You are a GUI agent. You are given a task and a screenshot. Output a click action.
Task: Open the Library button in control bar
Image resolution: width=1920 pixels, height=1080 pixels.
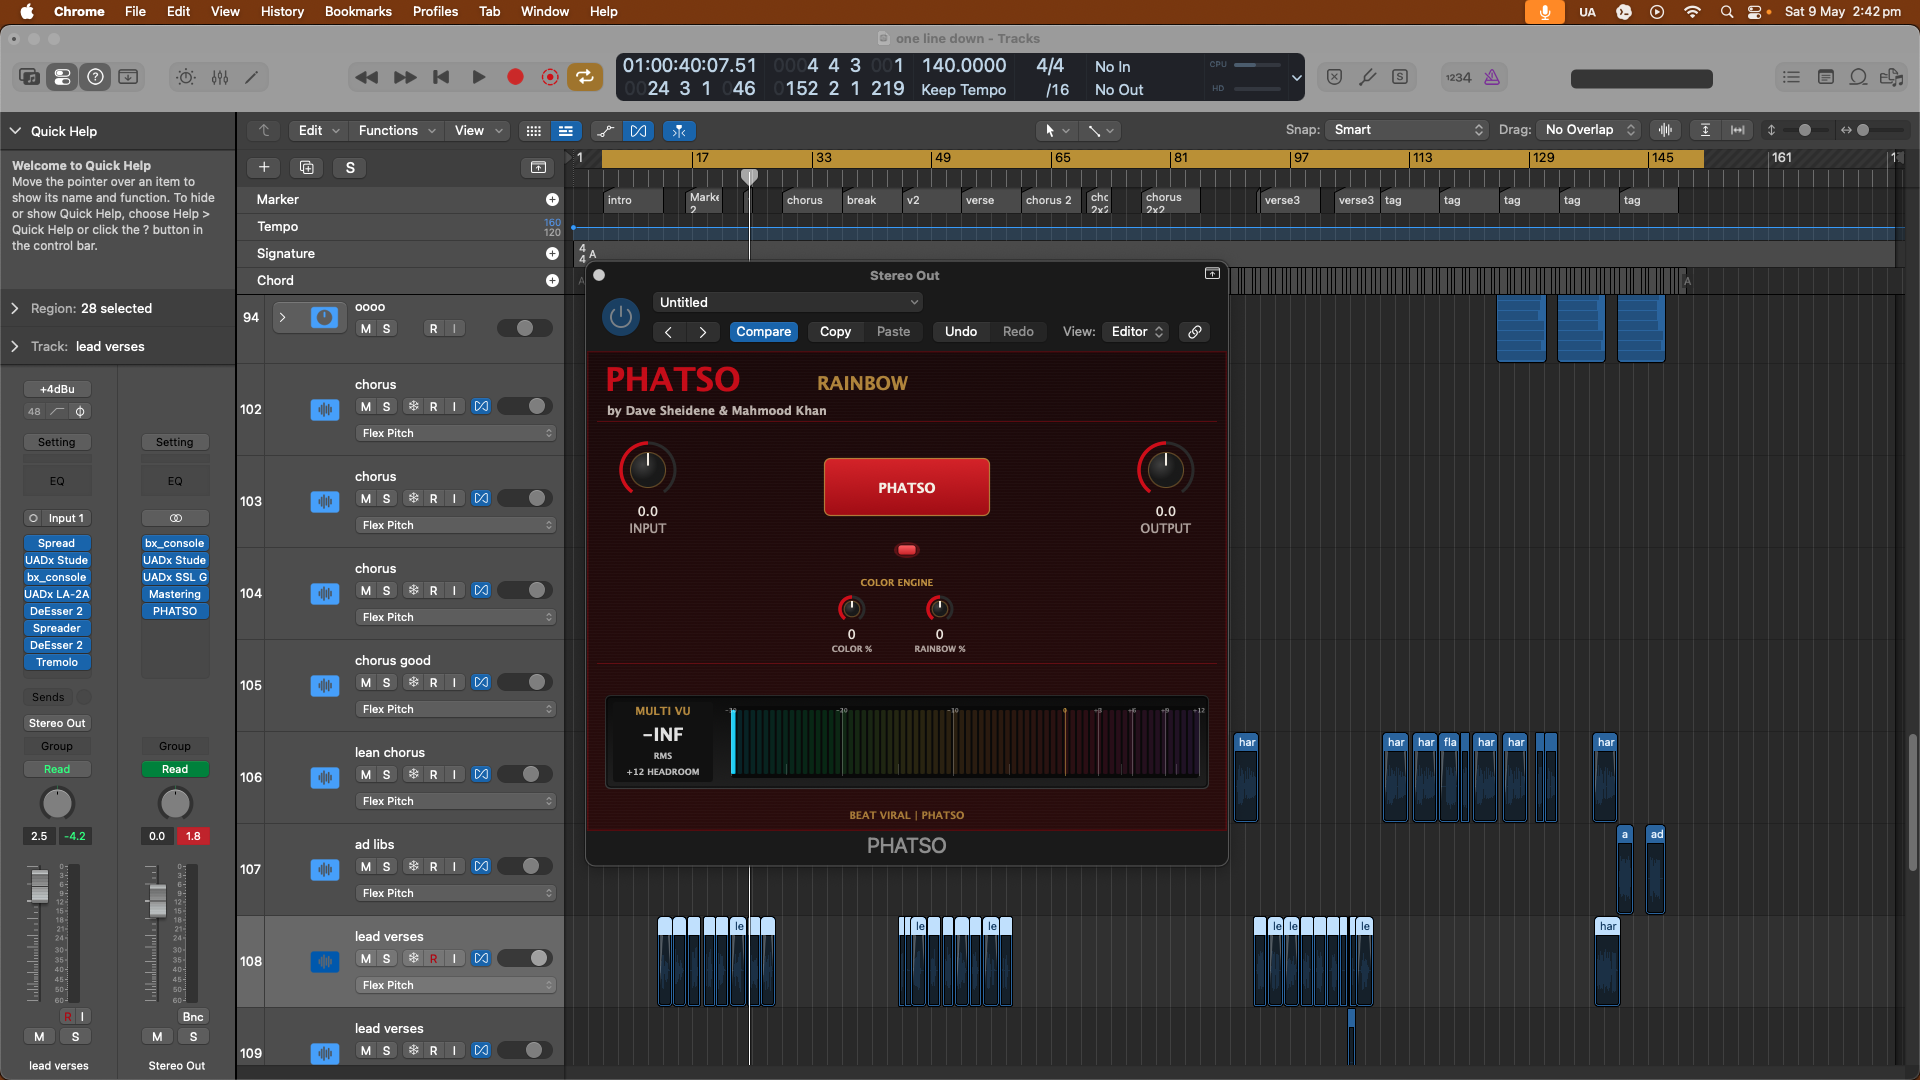(29, 77)
